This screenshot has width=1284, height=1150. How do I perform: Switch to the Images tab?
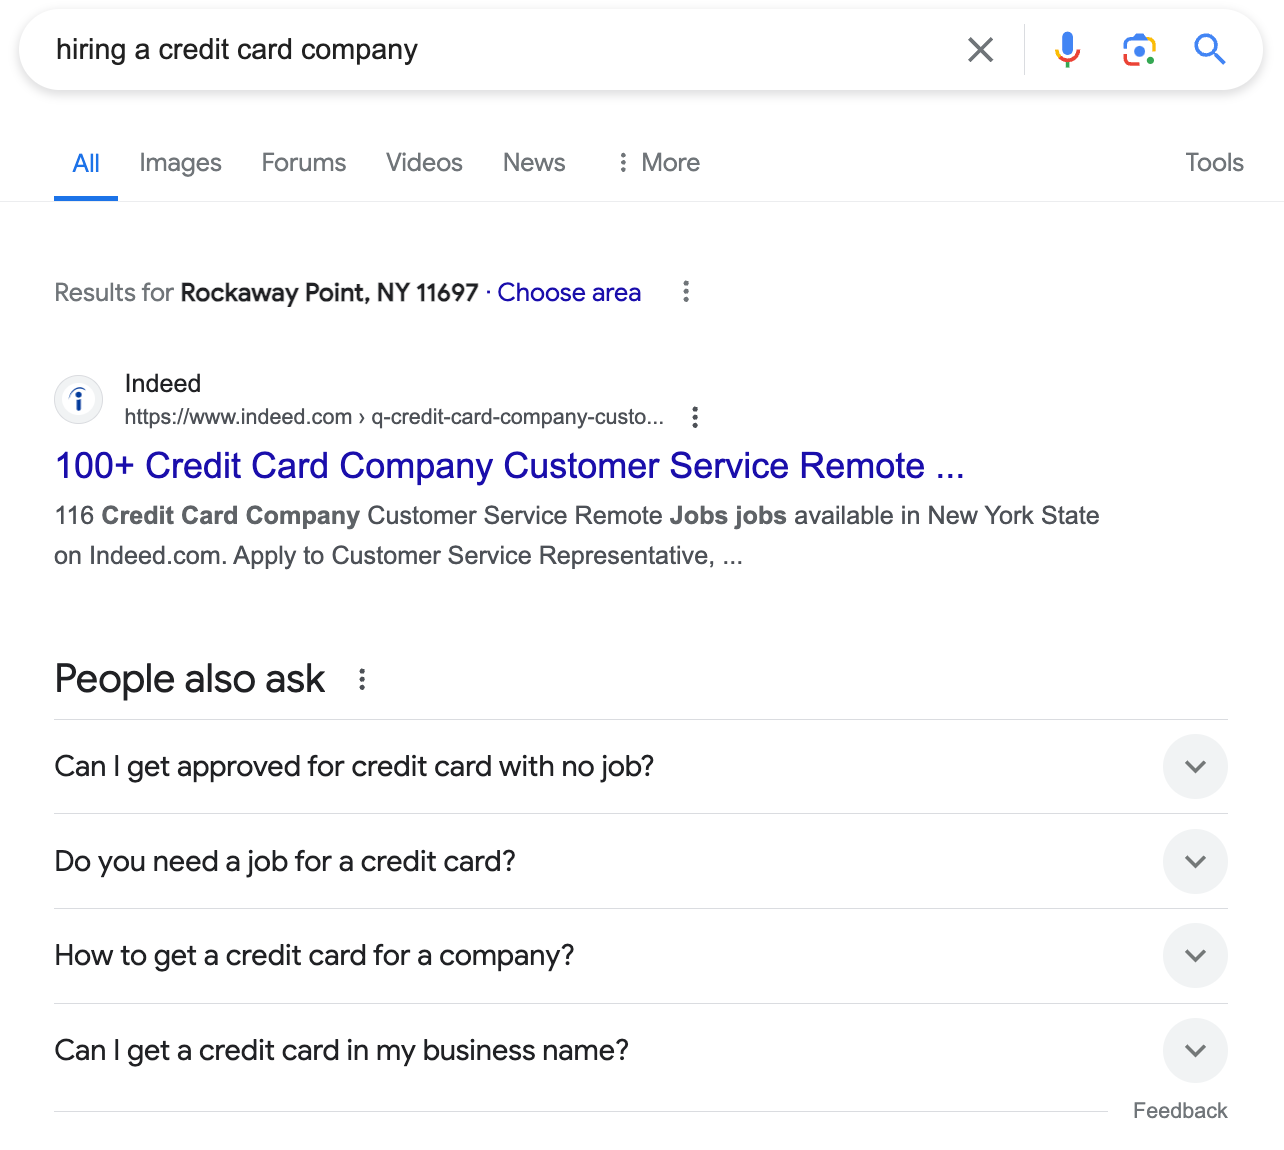(180, 162)
